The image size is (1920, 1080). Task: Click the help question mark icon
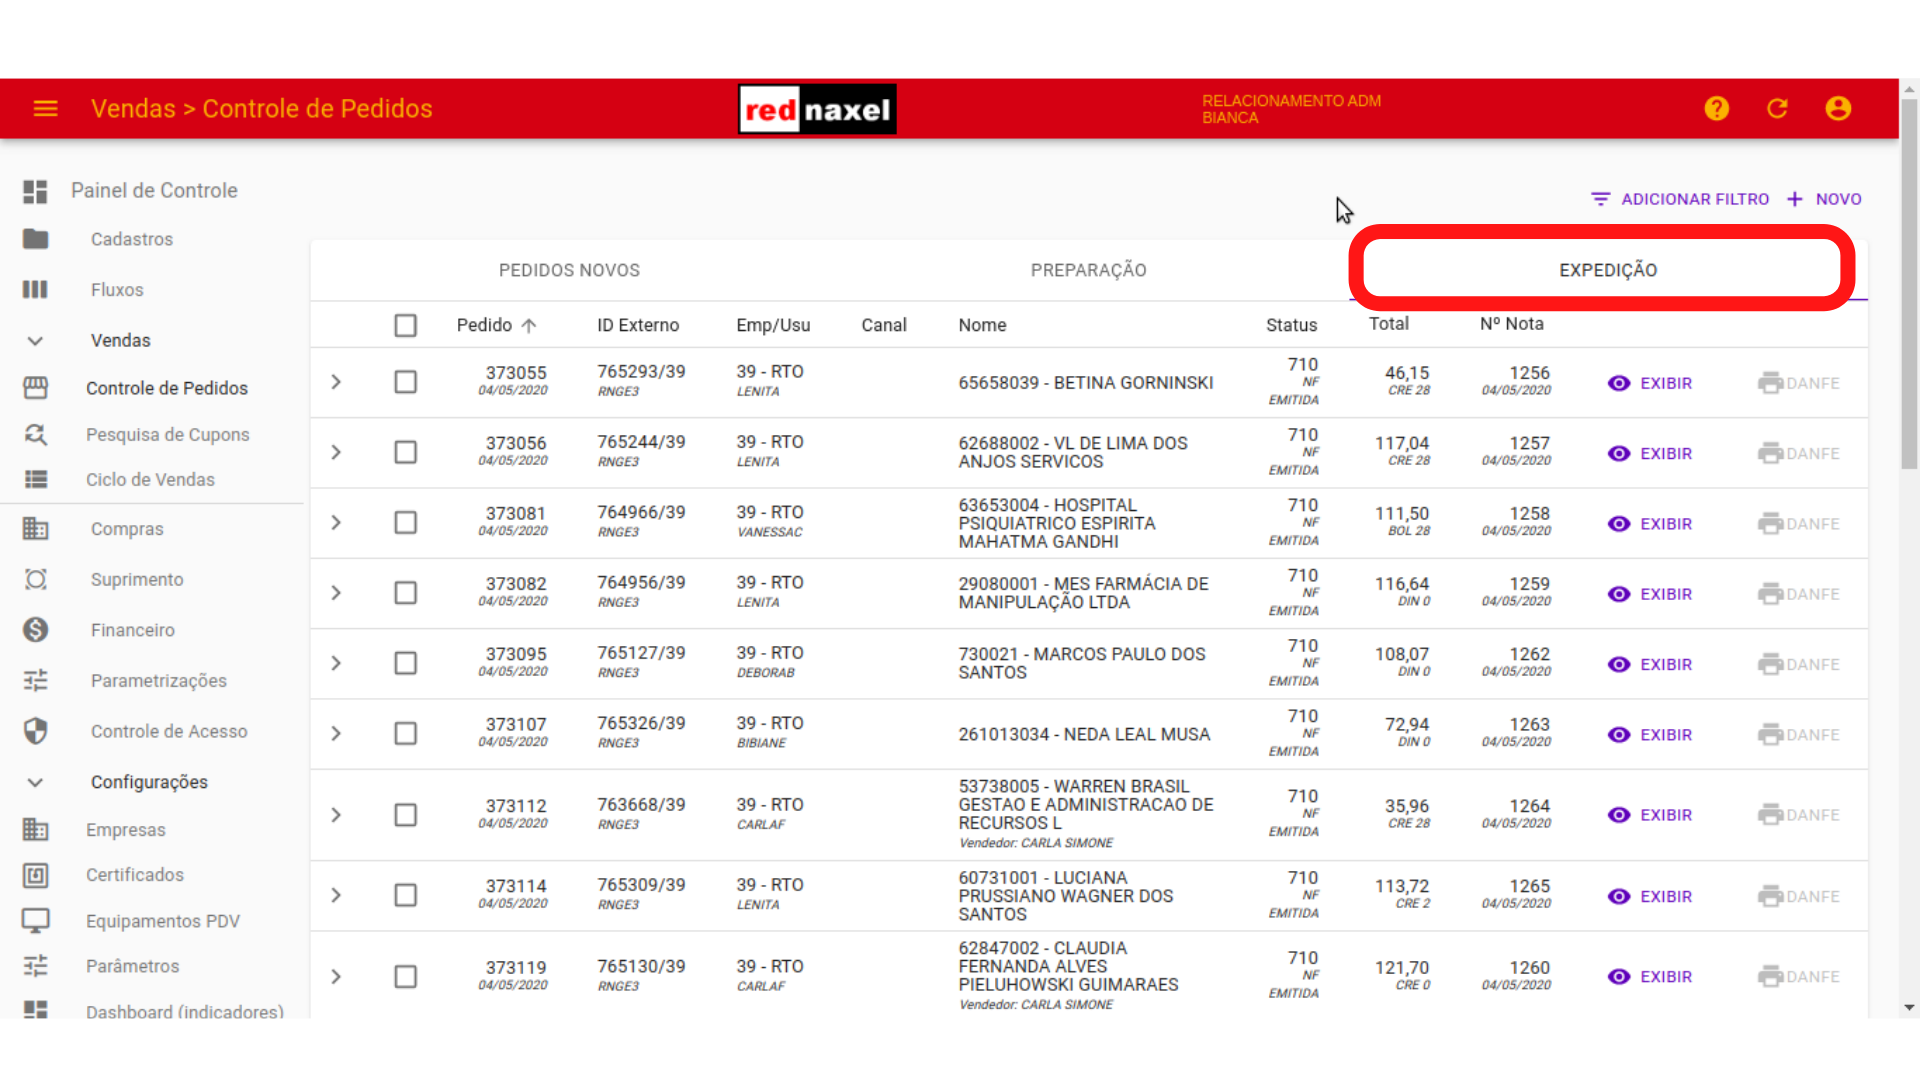tap(1716, 109)
